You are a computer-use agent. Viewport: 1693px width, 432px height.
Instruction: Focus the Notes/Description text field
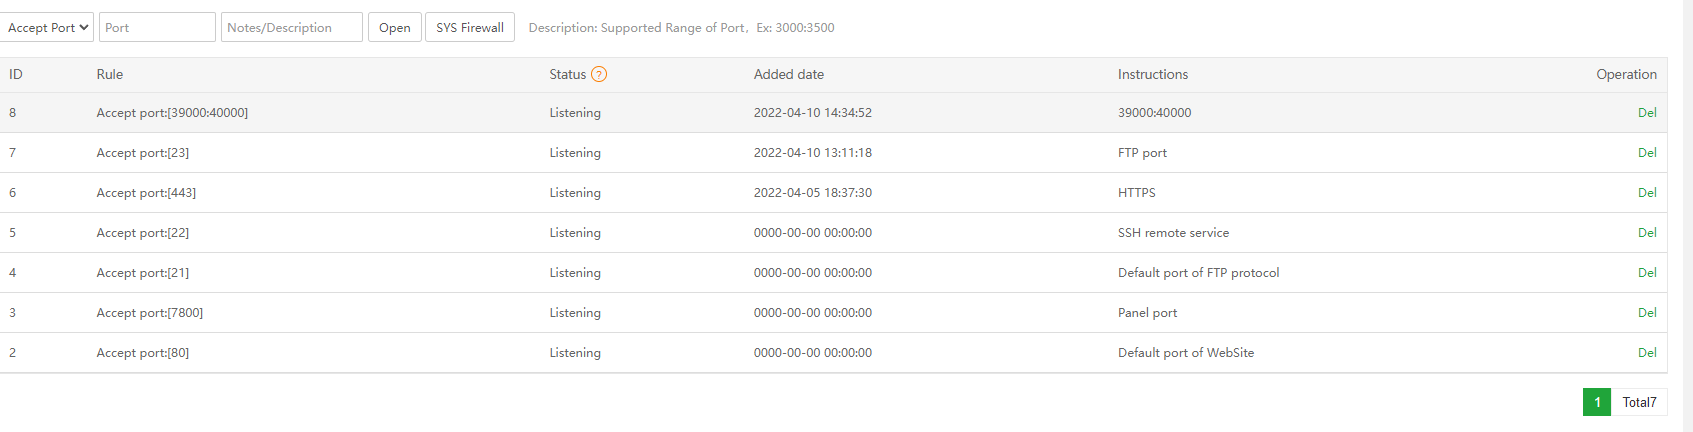tap(291, 28)
